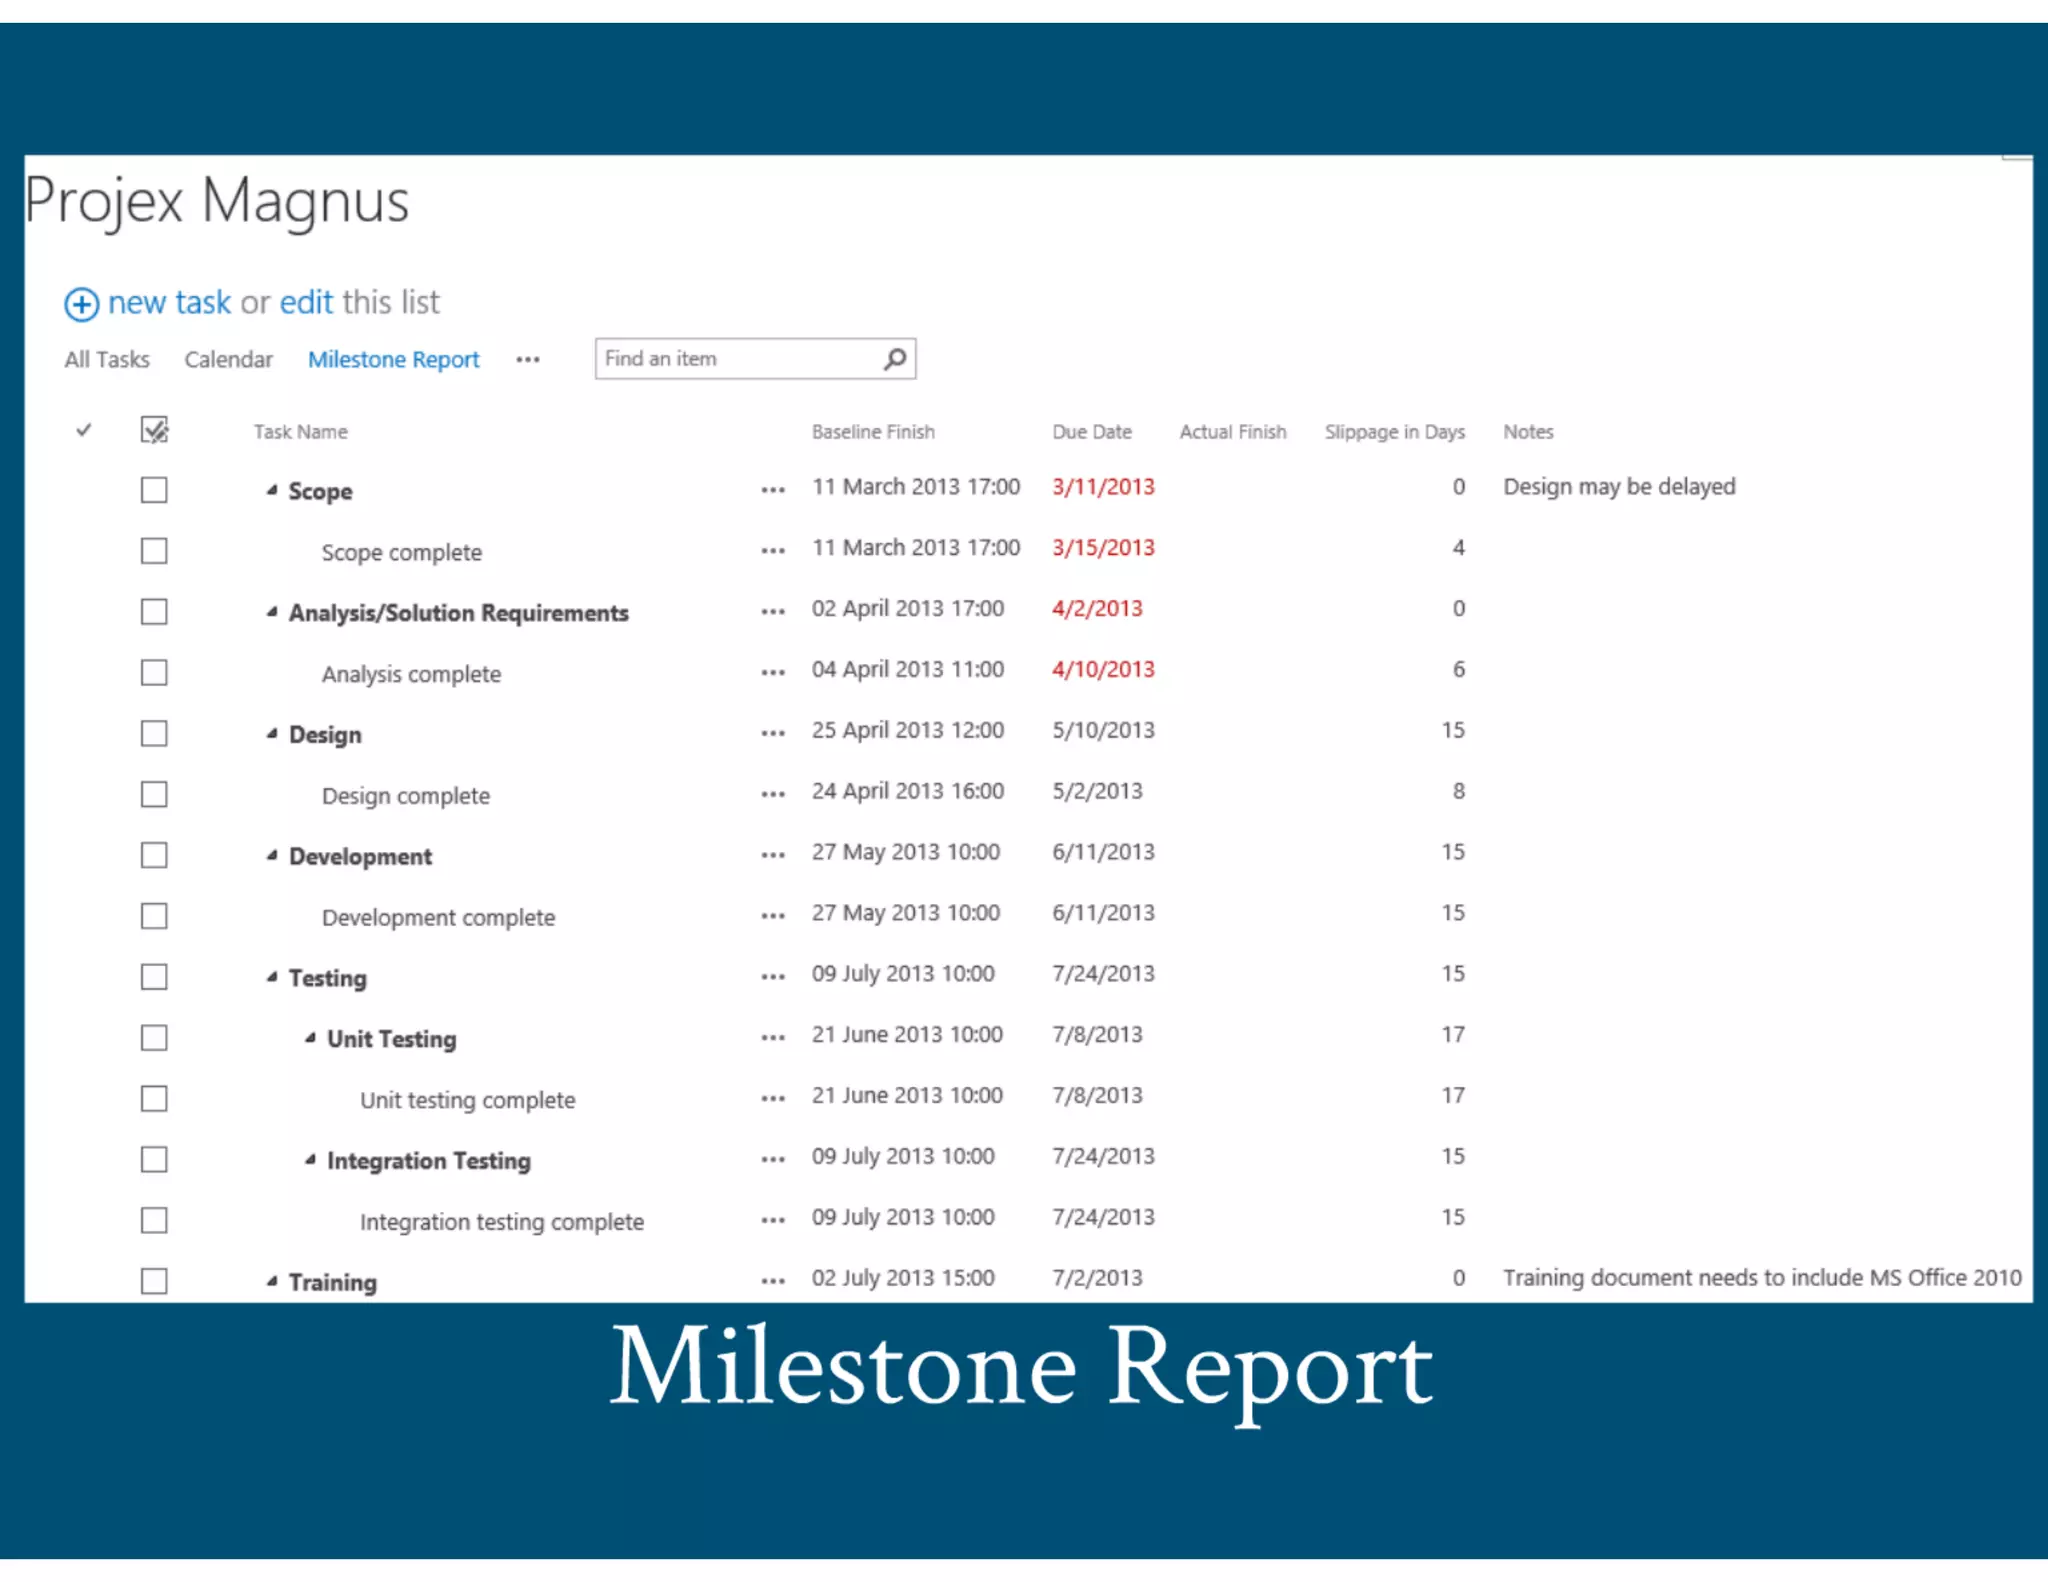Check the Testing row checkbox
The image size is (2048, 1582).
pos(154,977)
